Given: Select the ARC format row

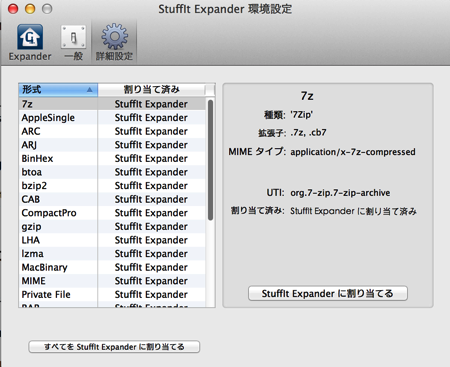Looking at the screenshot, I should tap(112, 131).
